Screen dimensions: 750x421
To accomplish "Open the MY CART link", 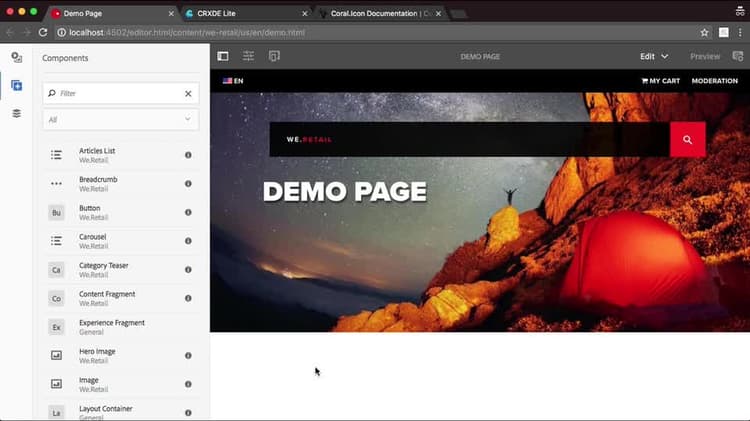I will (x=661, y=81).
